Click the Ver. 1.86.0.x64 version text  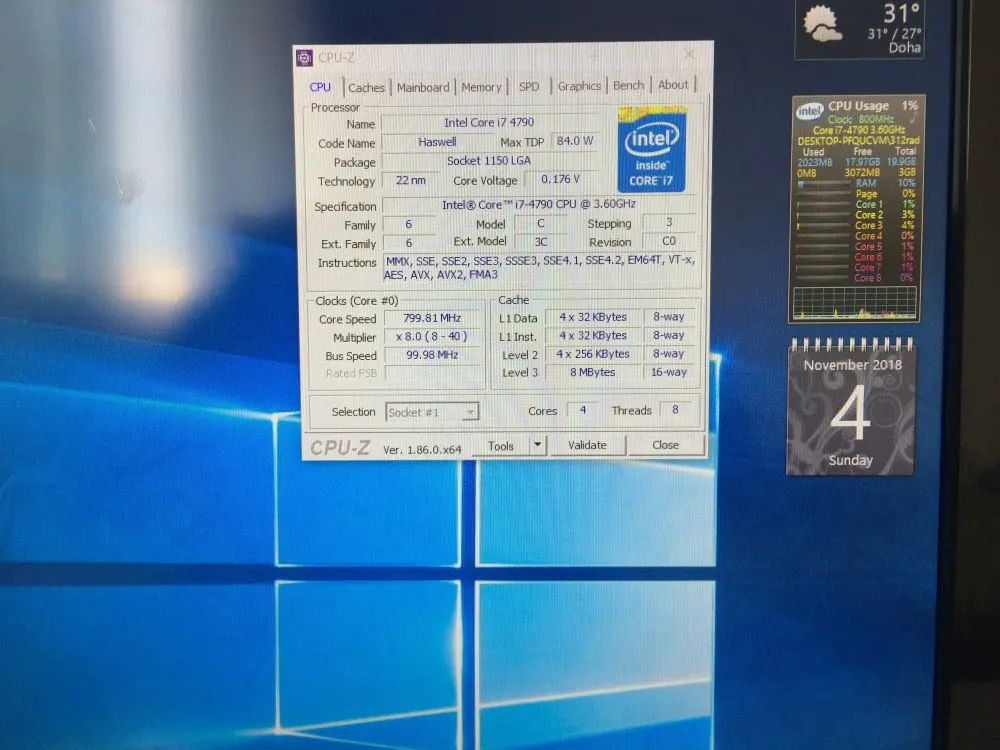422,450
